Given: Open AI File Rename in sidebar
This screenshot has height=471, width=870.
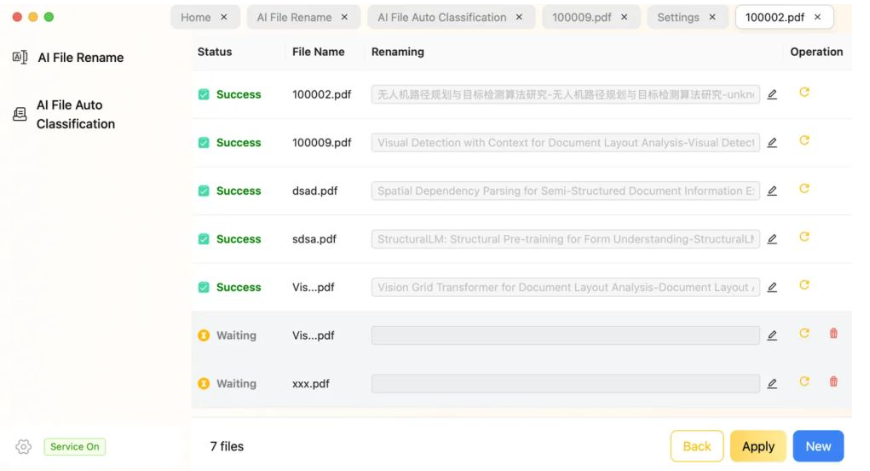Looking at the screenshot, I should (x=80, y=58).
